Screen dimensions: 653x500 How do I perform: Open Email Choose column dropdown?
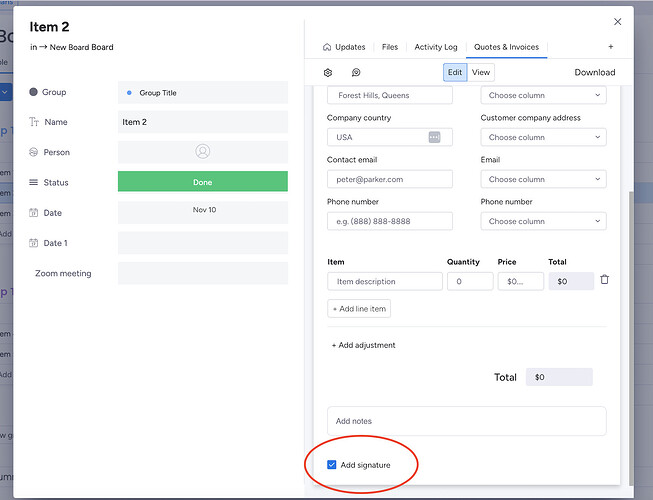(x=543, y=179)
